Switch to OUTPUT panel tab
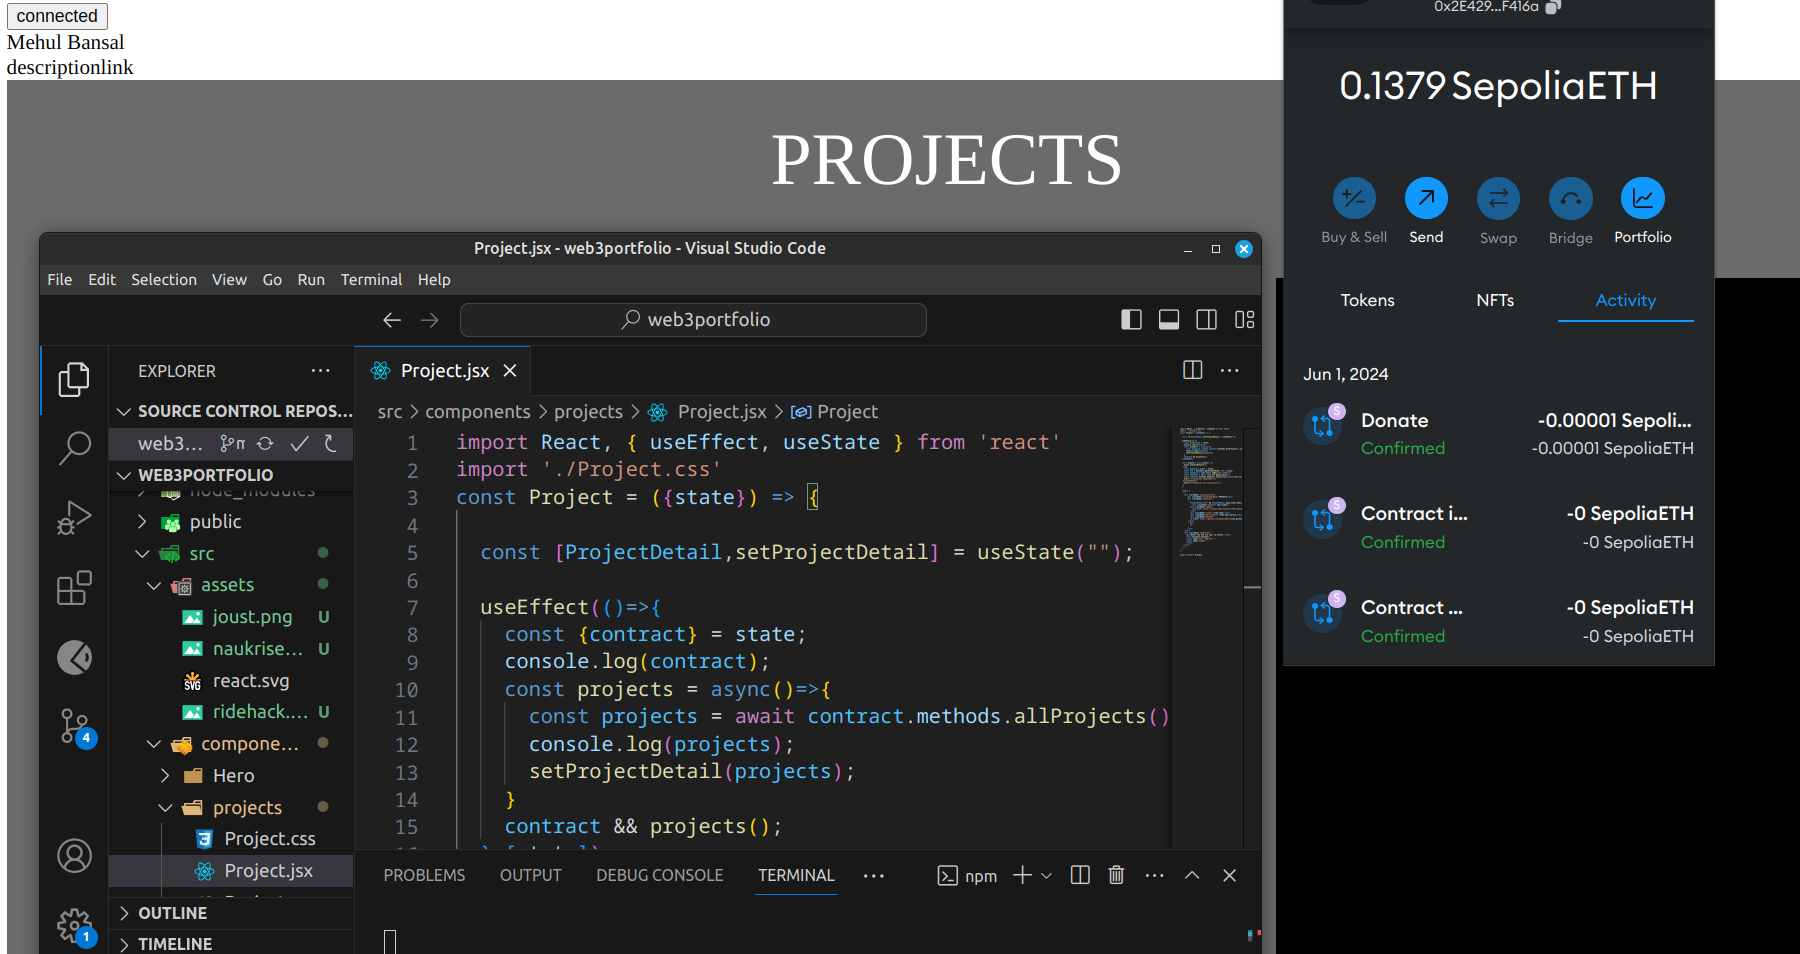This screenshot has height=954, width=1800. coord(531,876)
